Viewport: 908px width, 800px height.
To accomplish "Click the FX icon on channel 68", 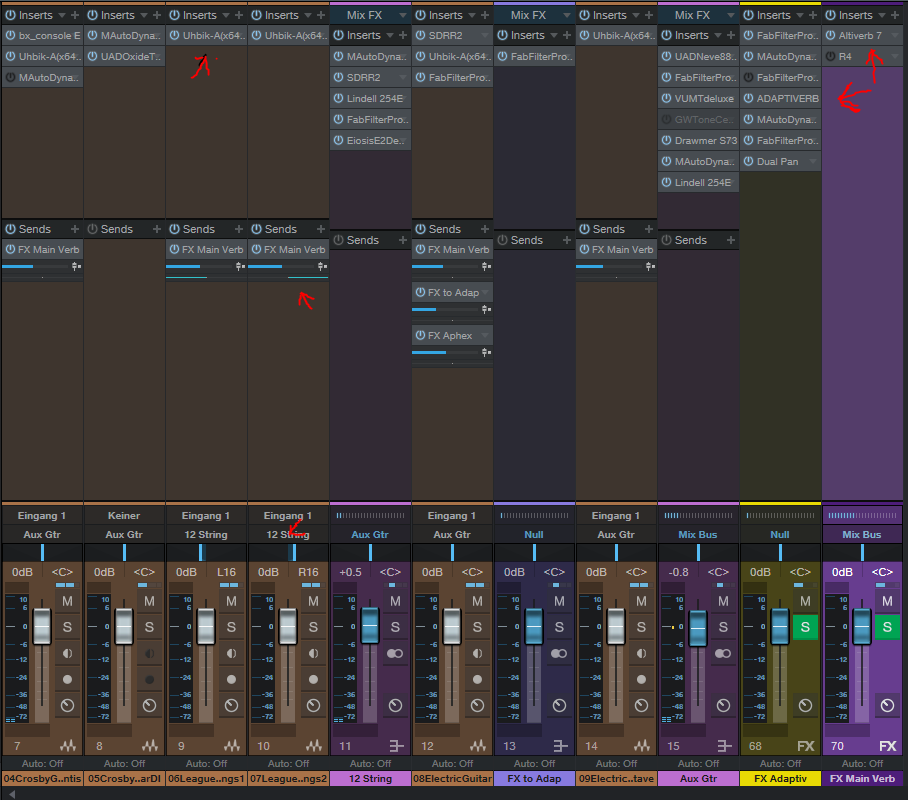I will tap(806, 746).
